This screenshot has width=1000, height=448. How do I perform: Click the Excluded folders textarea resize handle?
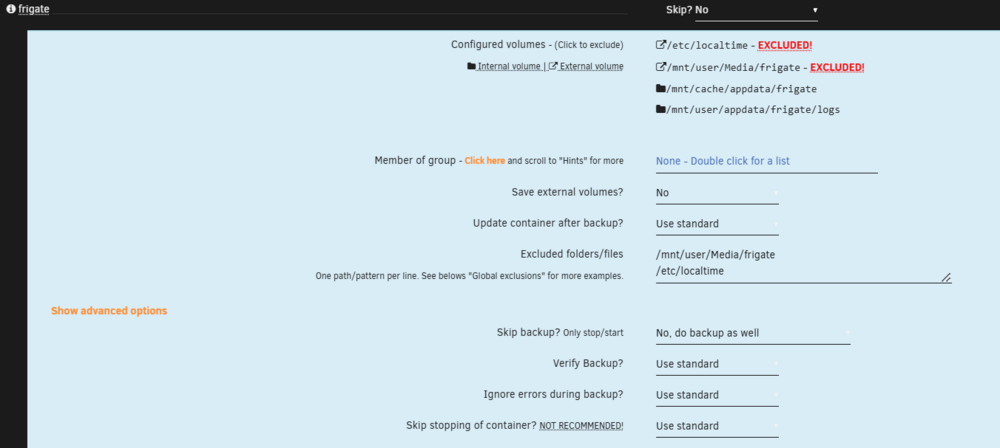pos(946,277)
